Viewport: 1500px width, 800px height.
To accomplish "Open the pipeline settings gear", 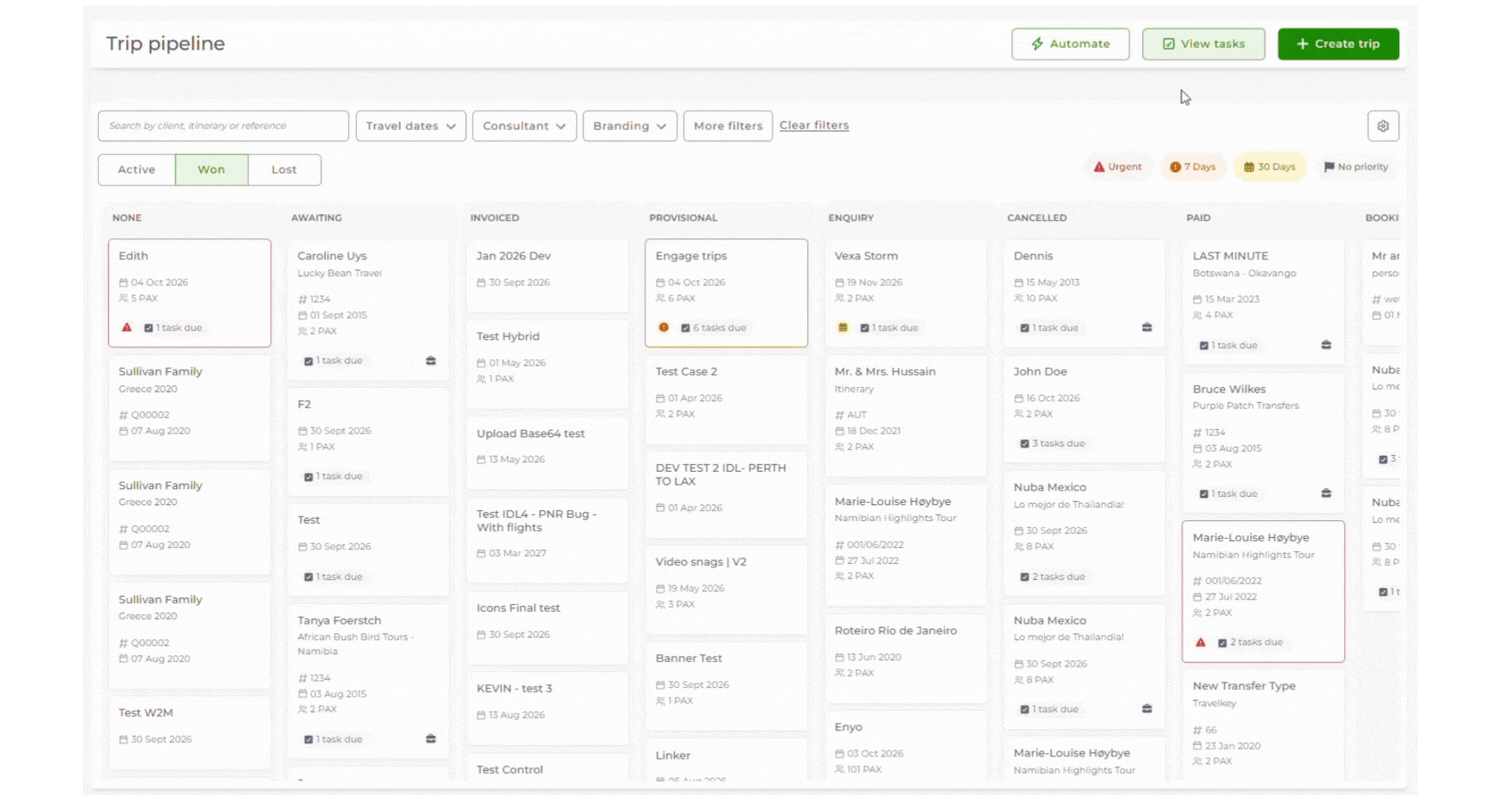I will [x=1383, y=126].
